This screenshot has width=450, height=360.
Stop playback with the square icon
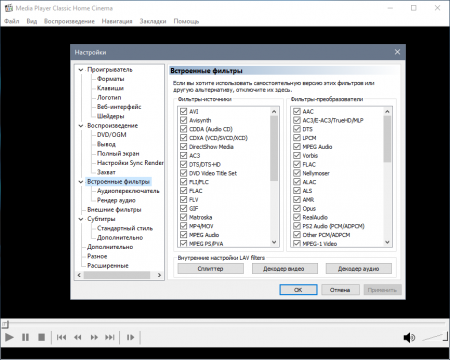pyautogui.click(x=41, y=337)
